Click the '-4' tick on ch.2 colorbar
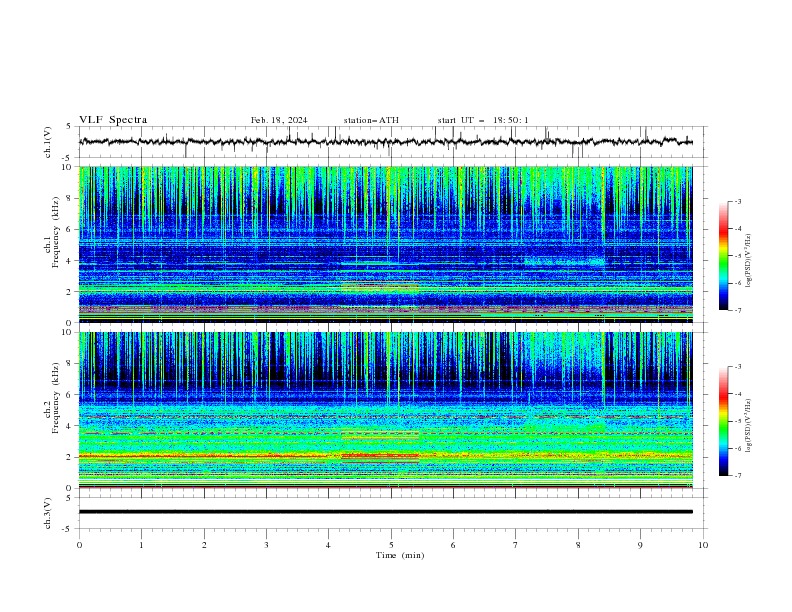The width and height of the screenshot is (792, 612). pos(738,394)
